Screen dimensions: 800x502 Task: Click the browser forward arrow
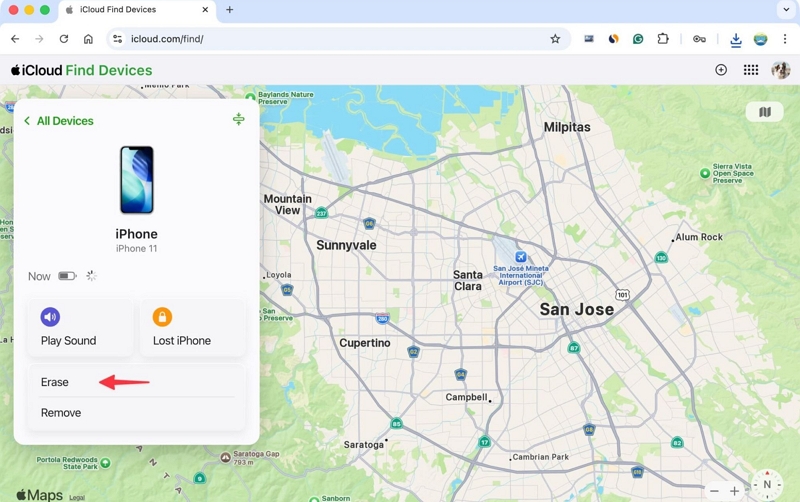click(39, 39)
